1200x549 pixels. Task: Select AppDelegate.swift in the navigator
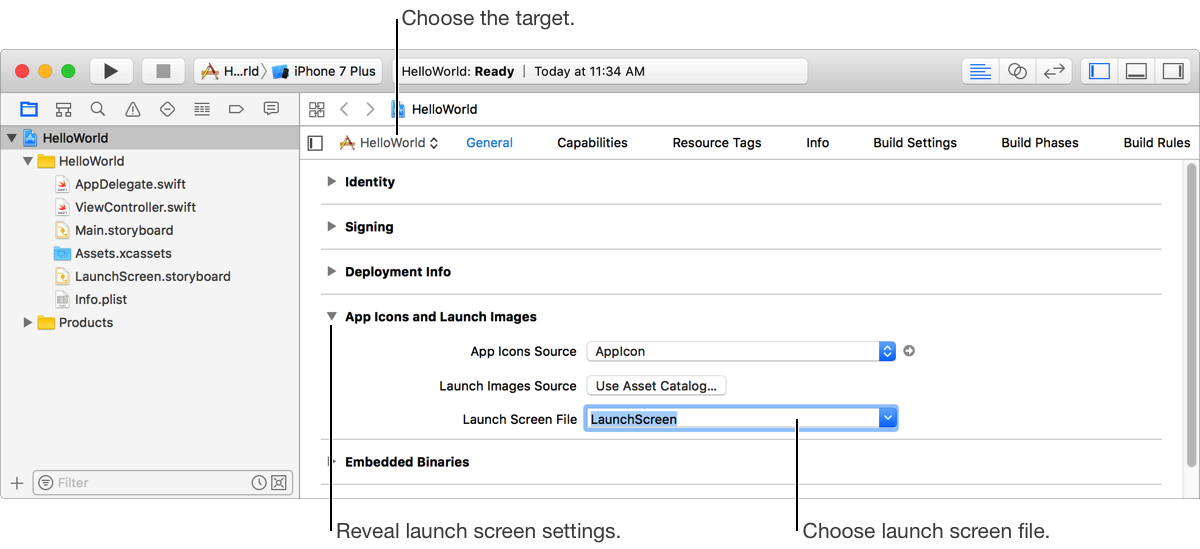point(130,184)
